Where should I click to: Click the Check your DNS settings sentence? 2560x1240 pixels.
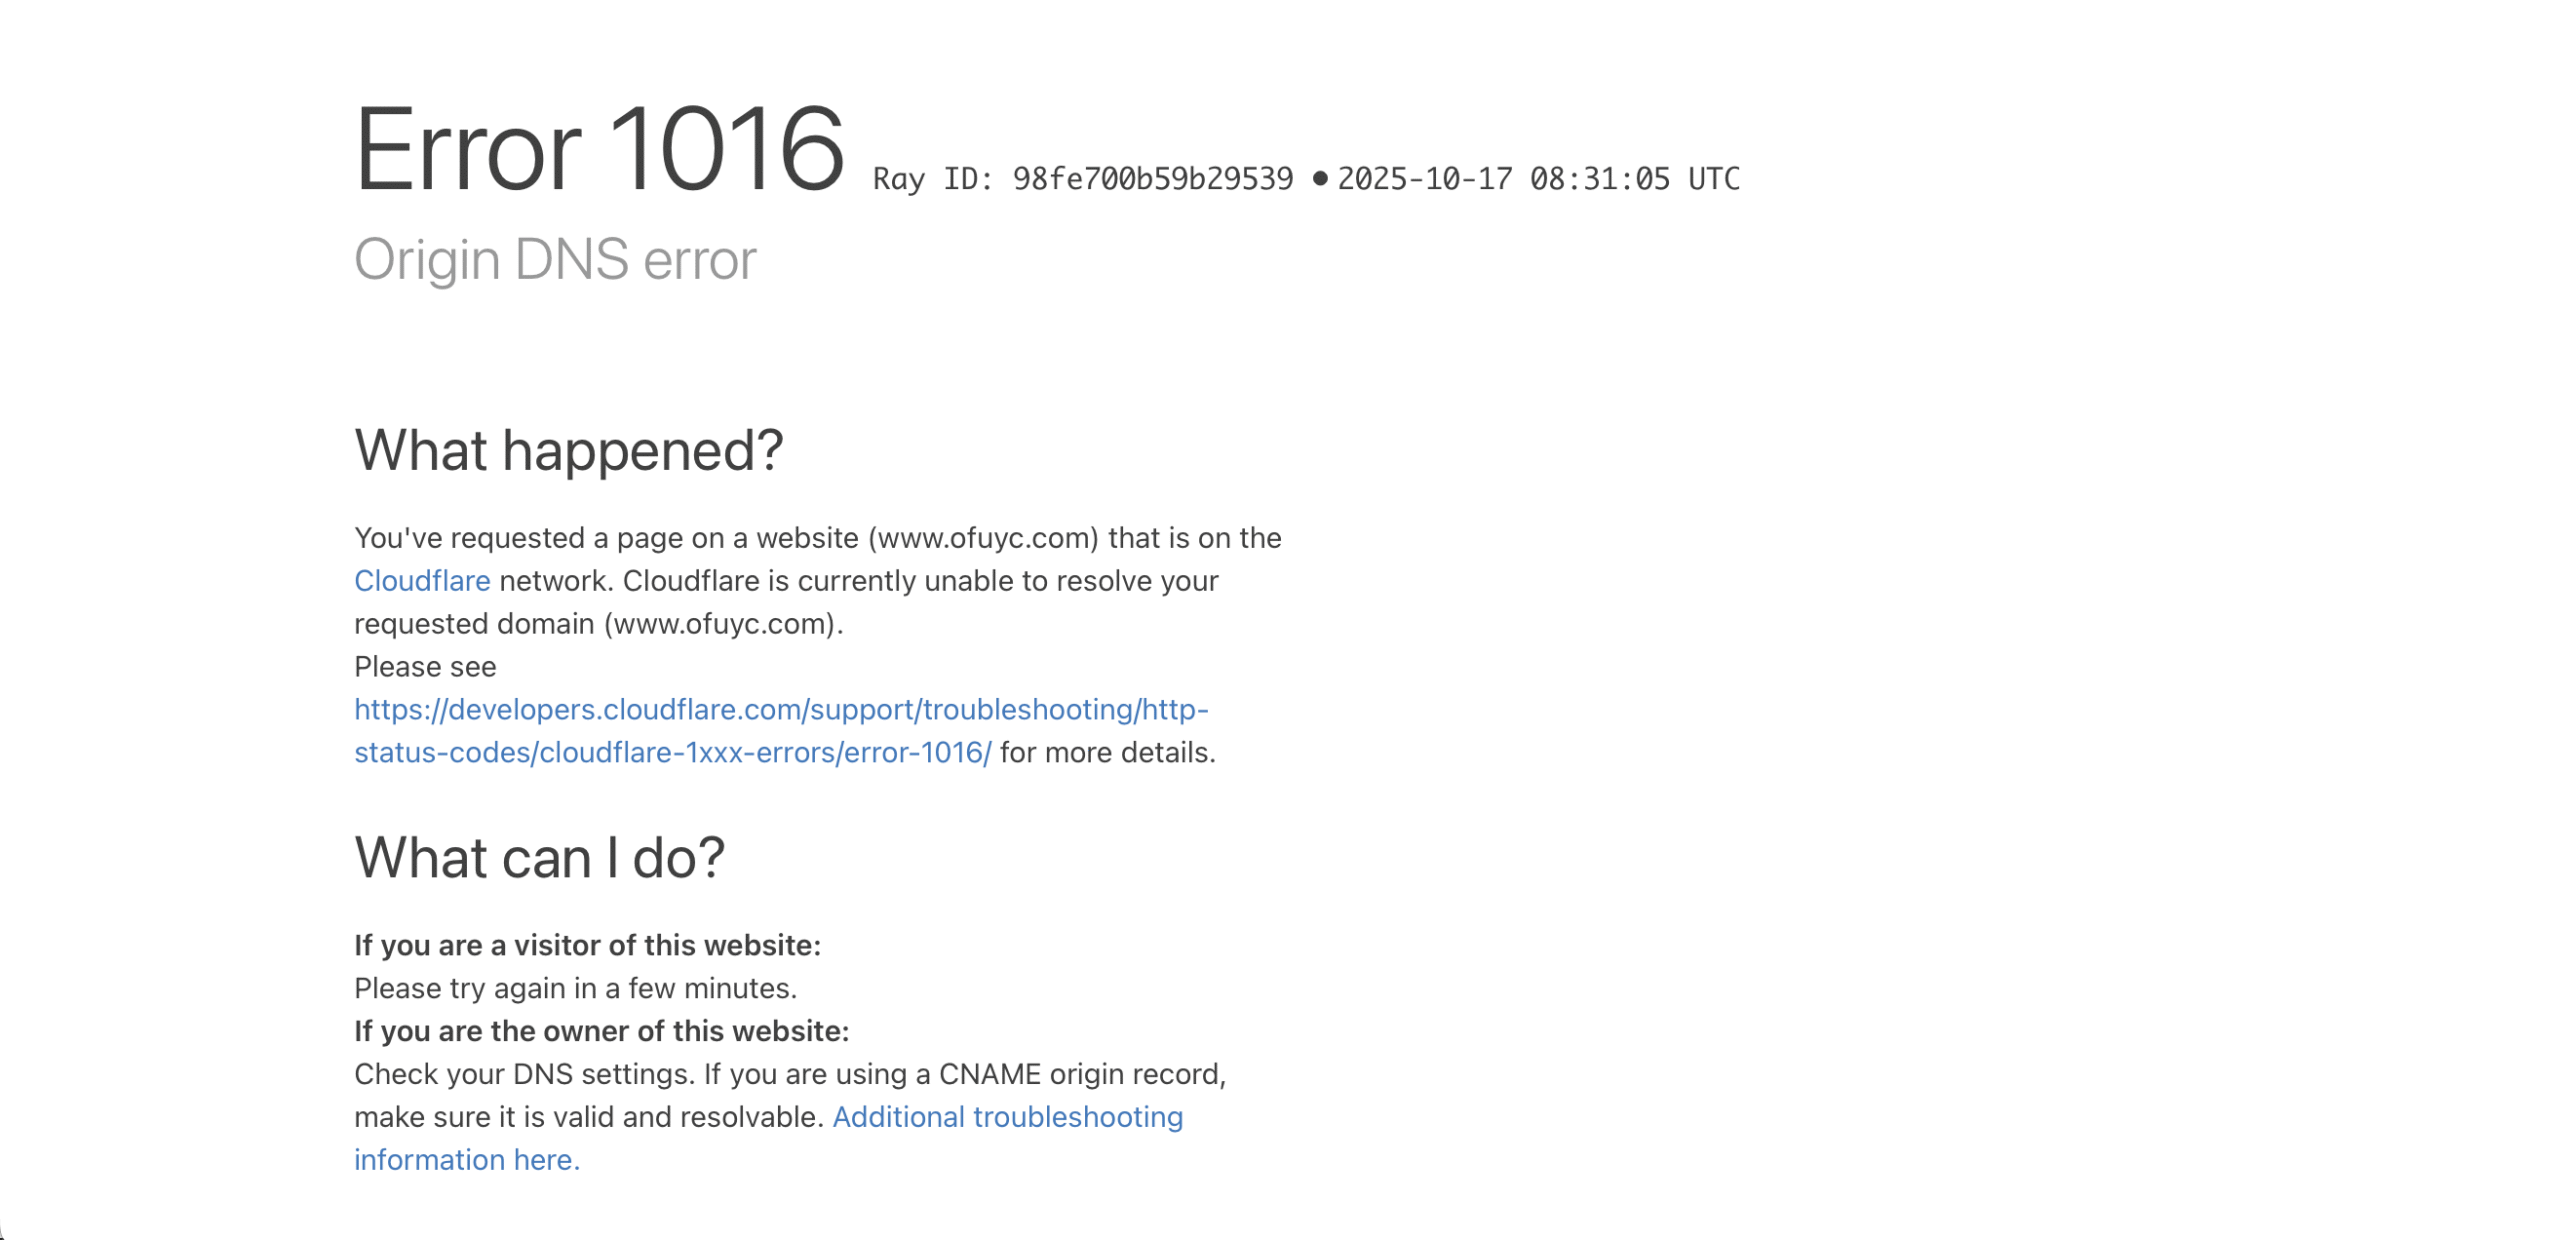[x=789, y=1074]
